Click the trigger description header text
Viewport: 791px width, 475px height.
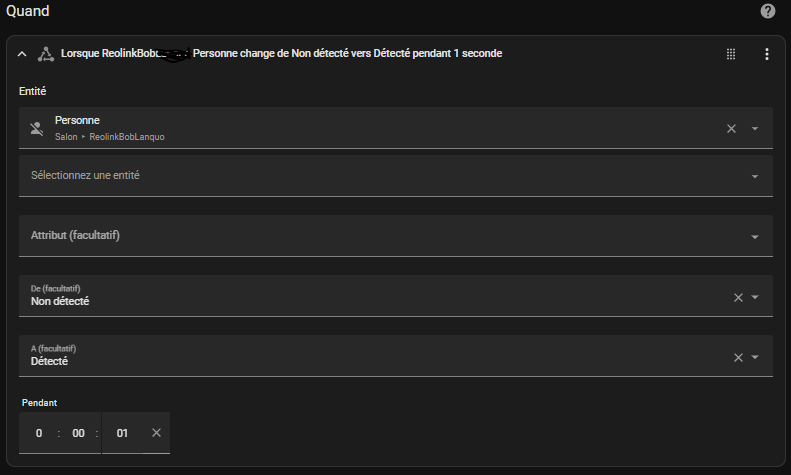tap(281, 53)
